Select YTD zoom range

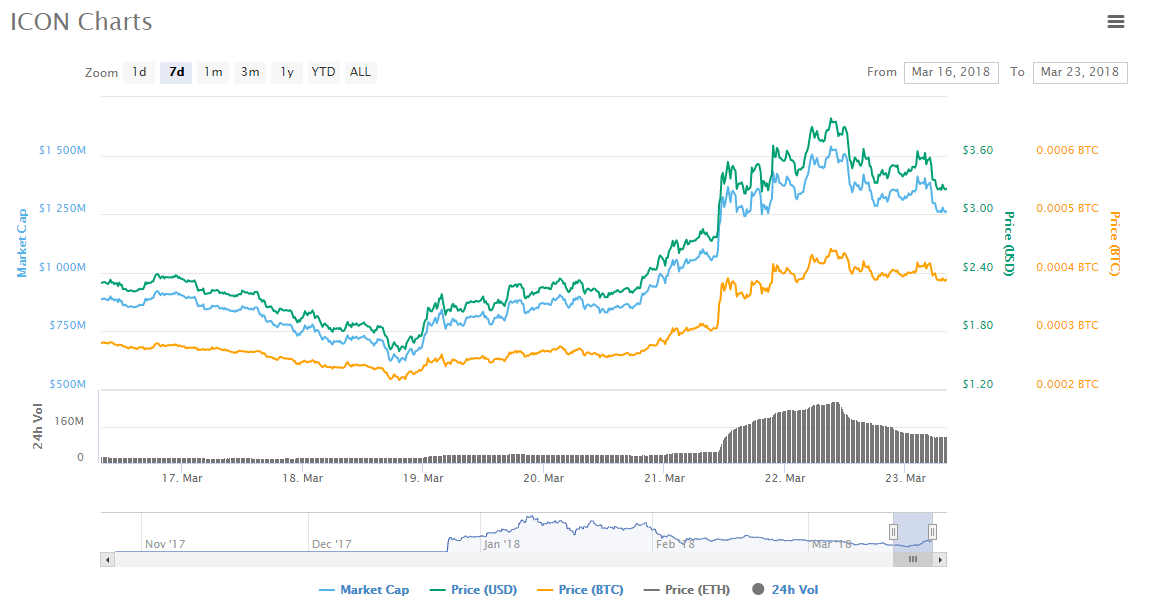coord(323,72)
